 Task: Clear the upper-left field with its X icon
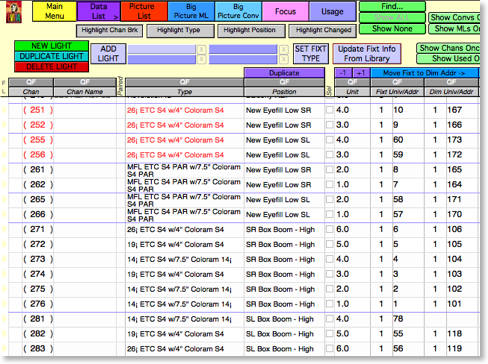click(x=201, y=50)
